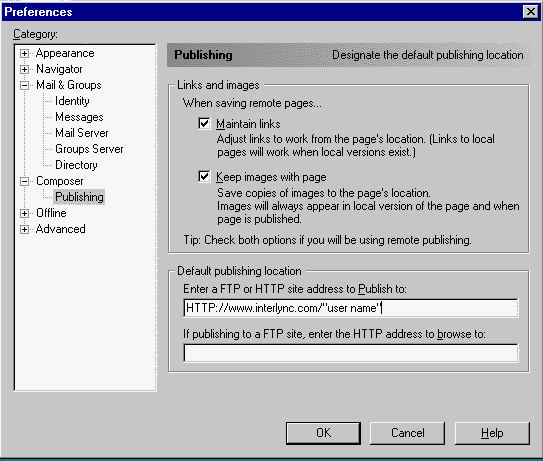This screenshot has height=461, width=543.
Task: Select Publishing under Composer
Action: coord(79,197)
